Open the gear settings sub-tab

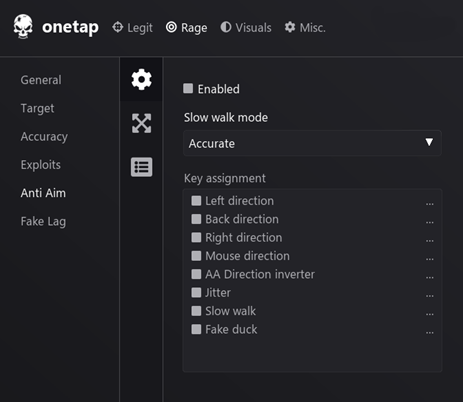[x=141, y=79]
